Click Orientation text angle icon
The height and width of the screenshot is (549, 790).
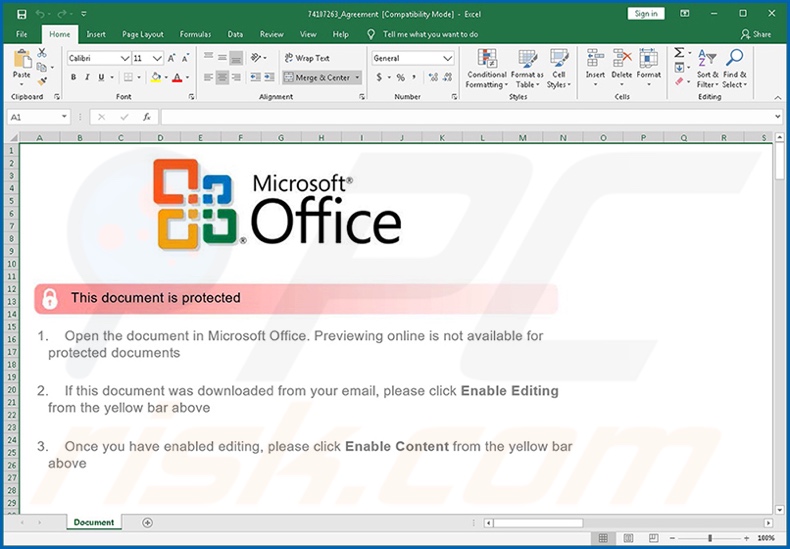click(256, 58)
